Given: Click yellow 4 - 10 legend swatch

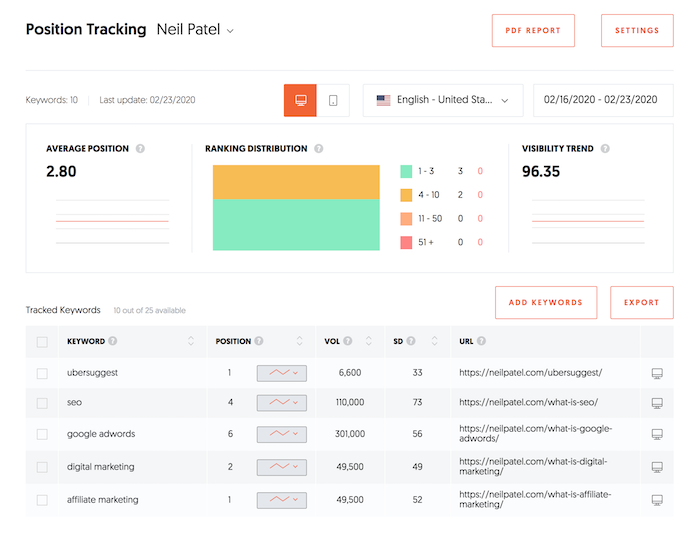Looking at the screenshot, I should pos(406,195).
